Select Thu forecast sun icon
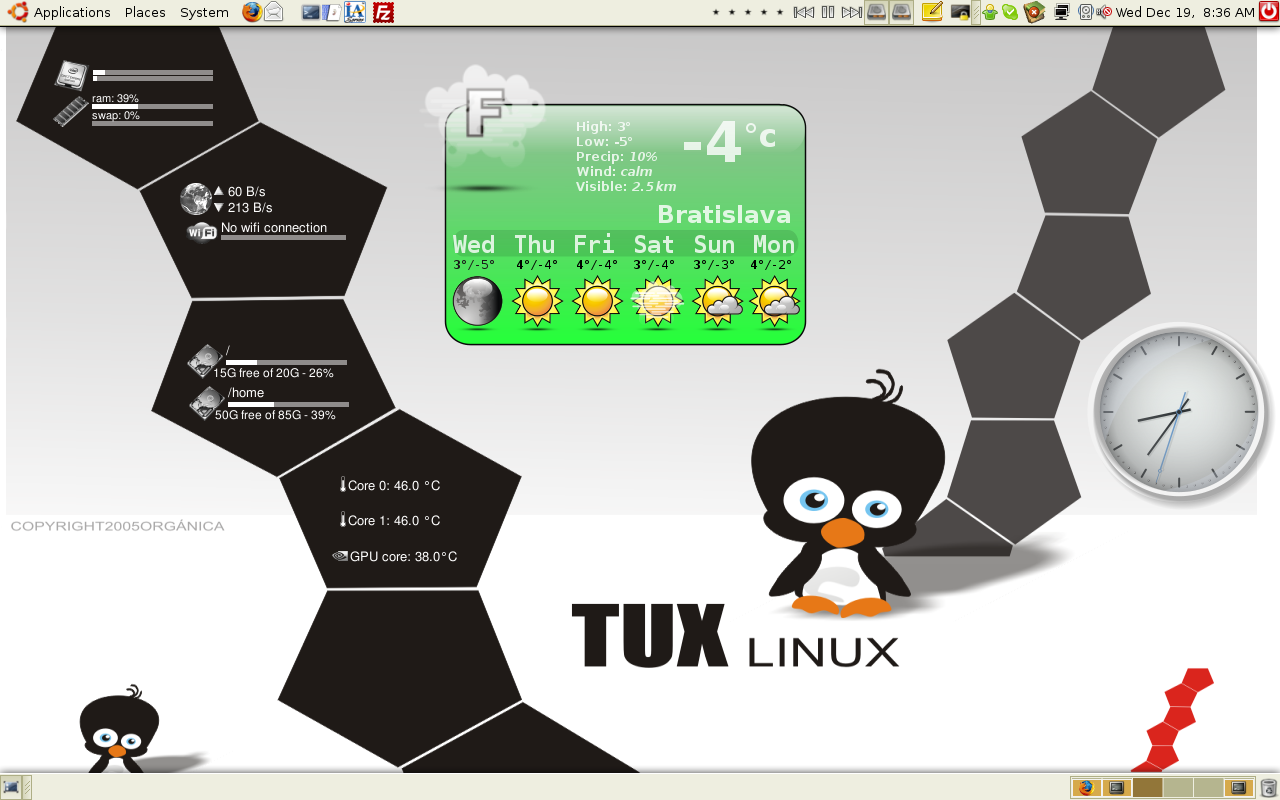The image size is (1280, 800). tap(537, 301)
